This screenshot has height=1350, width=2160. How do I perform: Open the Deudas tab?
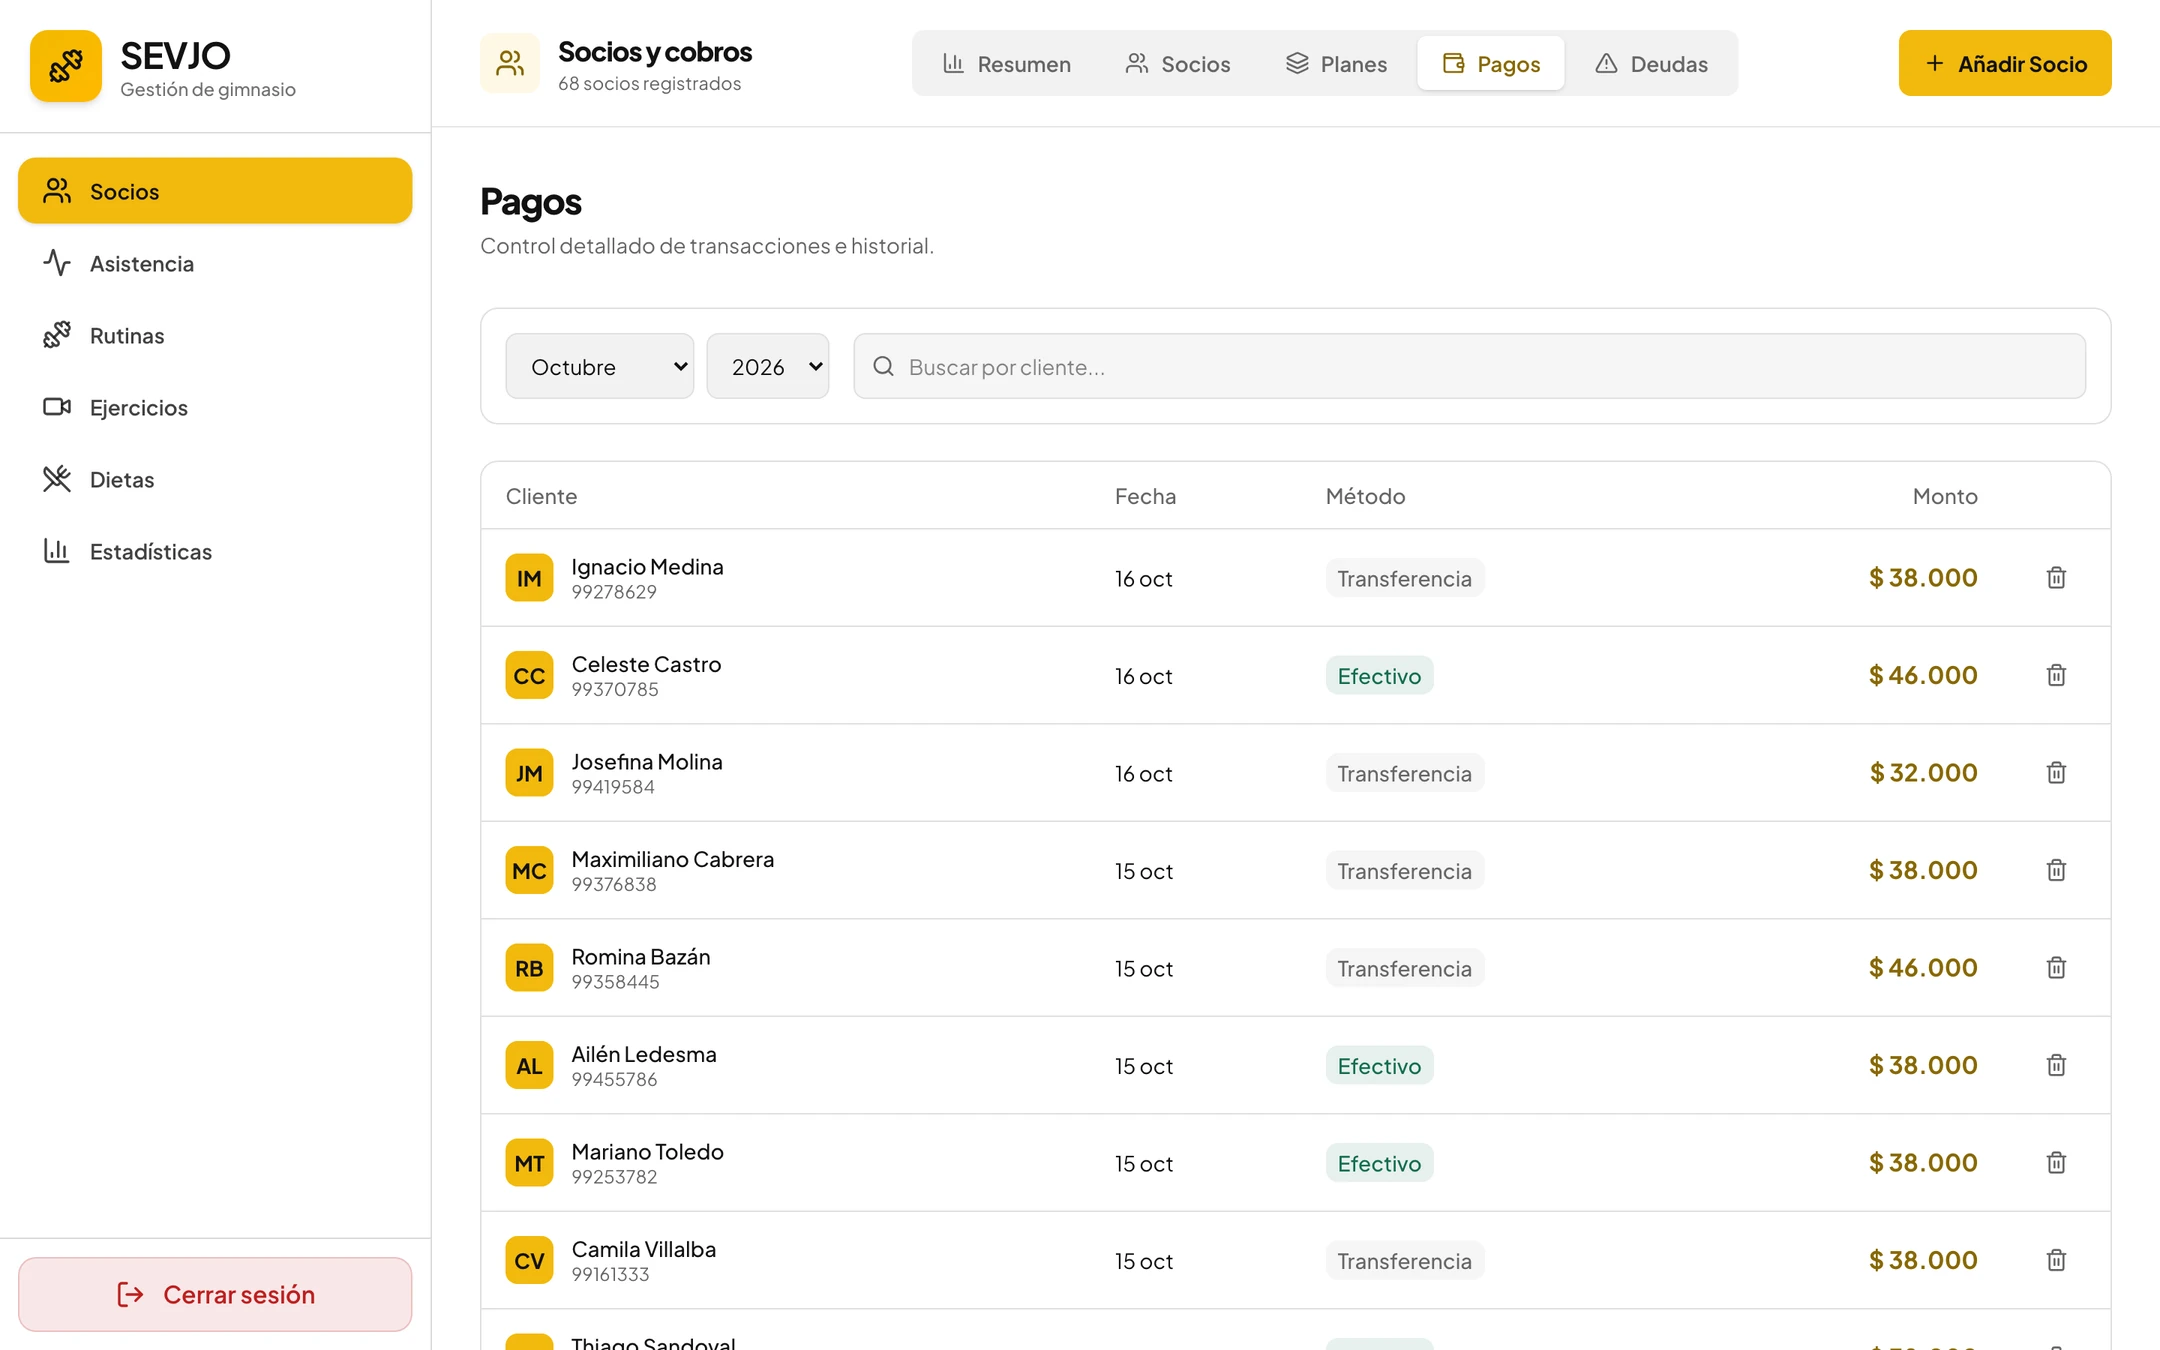[1651, 64]
